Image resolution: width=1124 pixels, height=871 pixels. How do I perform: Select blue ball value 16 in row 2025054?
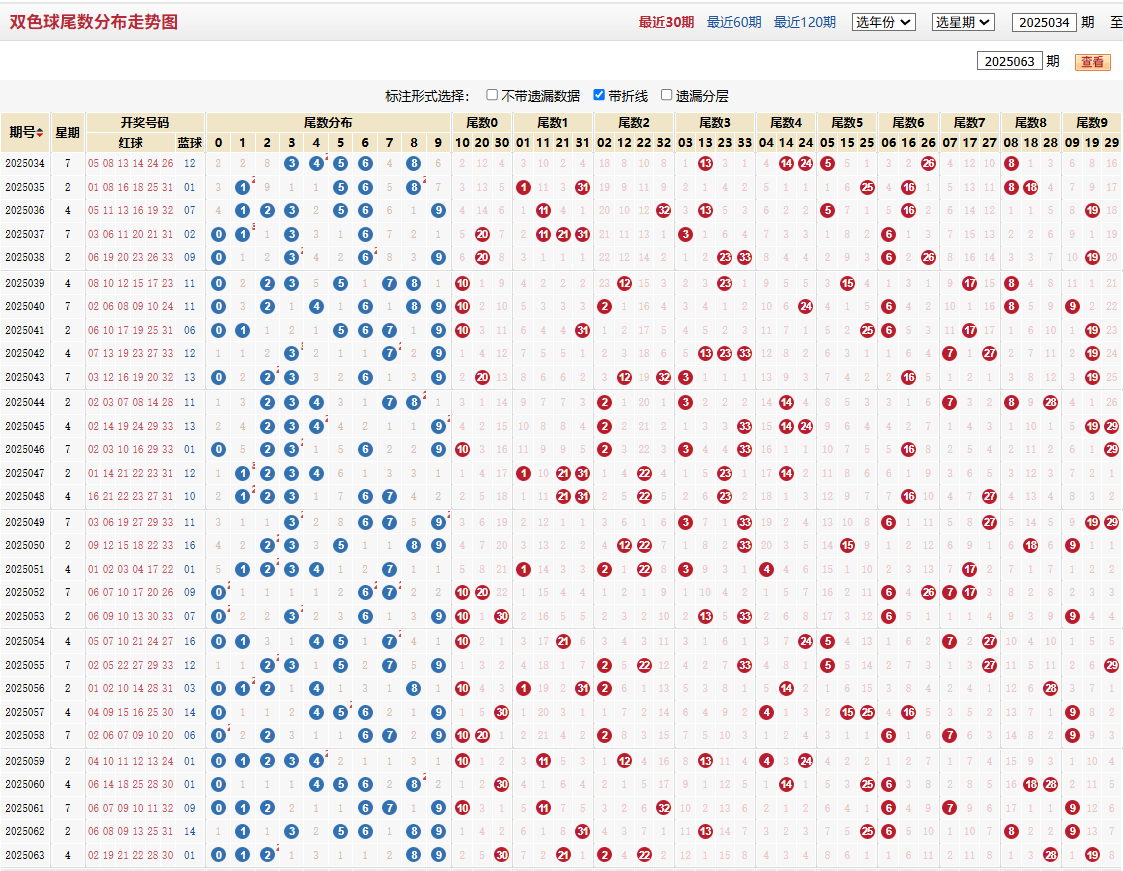[190, 642]
